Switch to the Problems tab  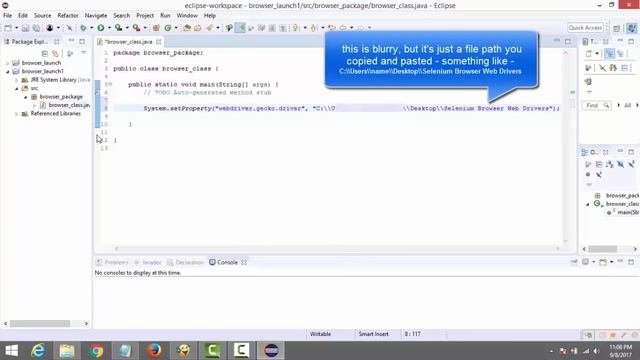(x=112, y=262)
